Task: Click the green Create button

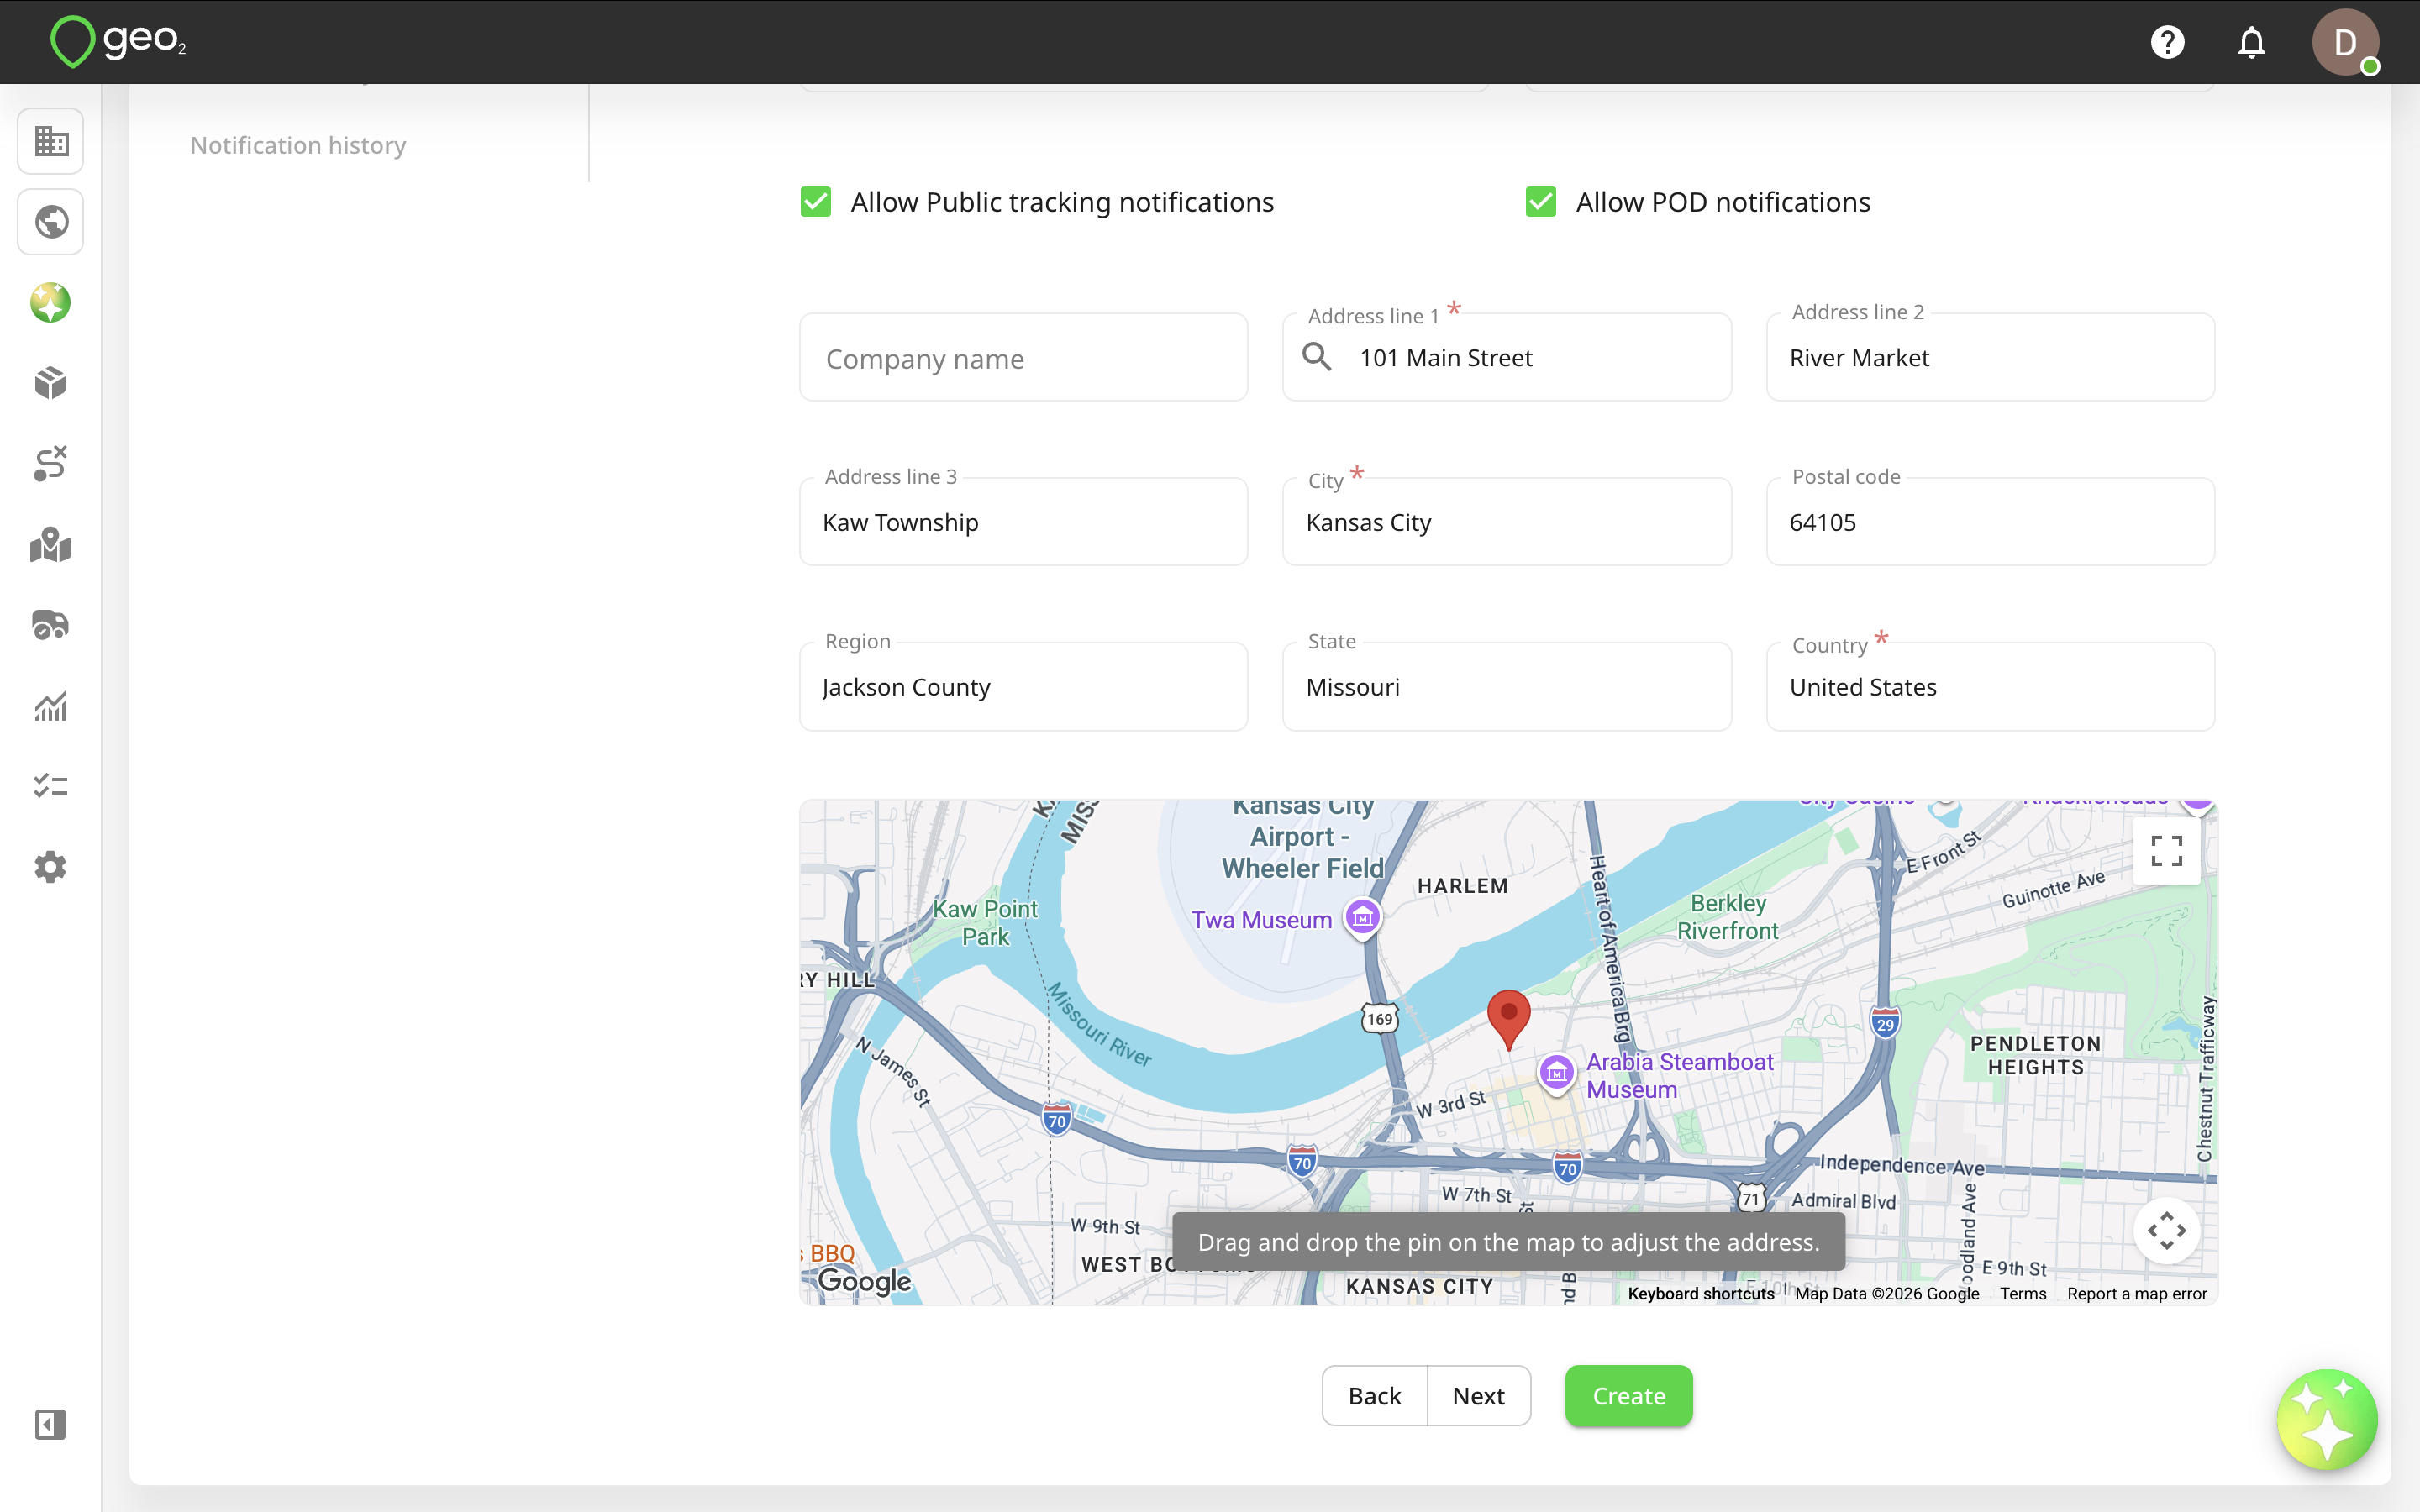Action: 1628,1396
